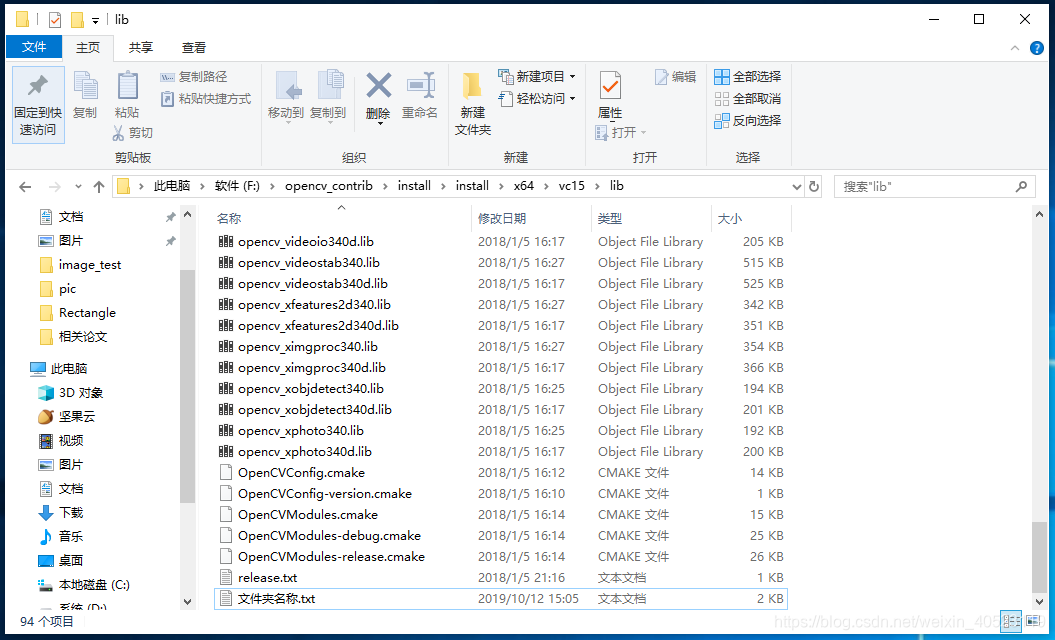Click opencv_contrib in address path

click(328, 186)
